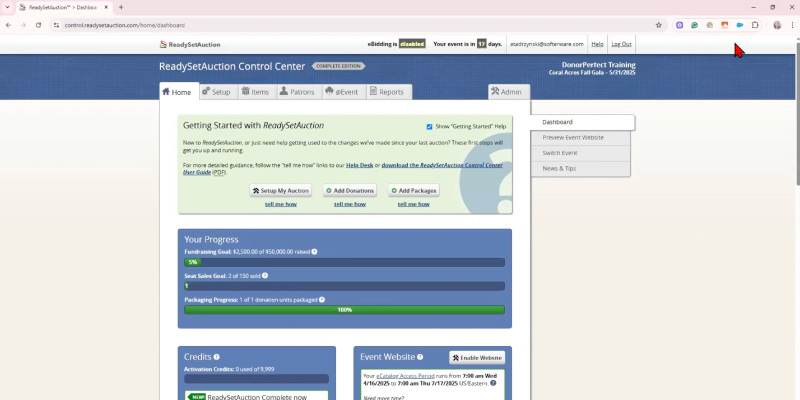Open News & Tips in side menu
800x400 pixels.
tap(580, 168)
